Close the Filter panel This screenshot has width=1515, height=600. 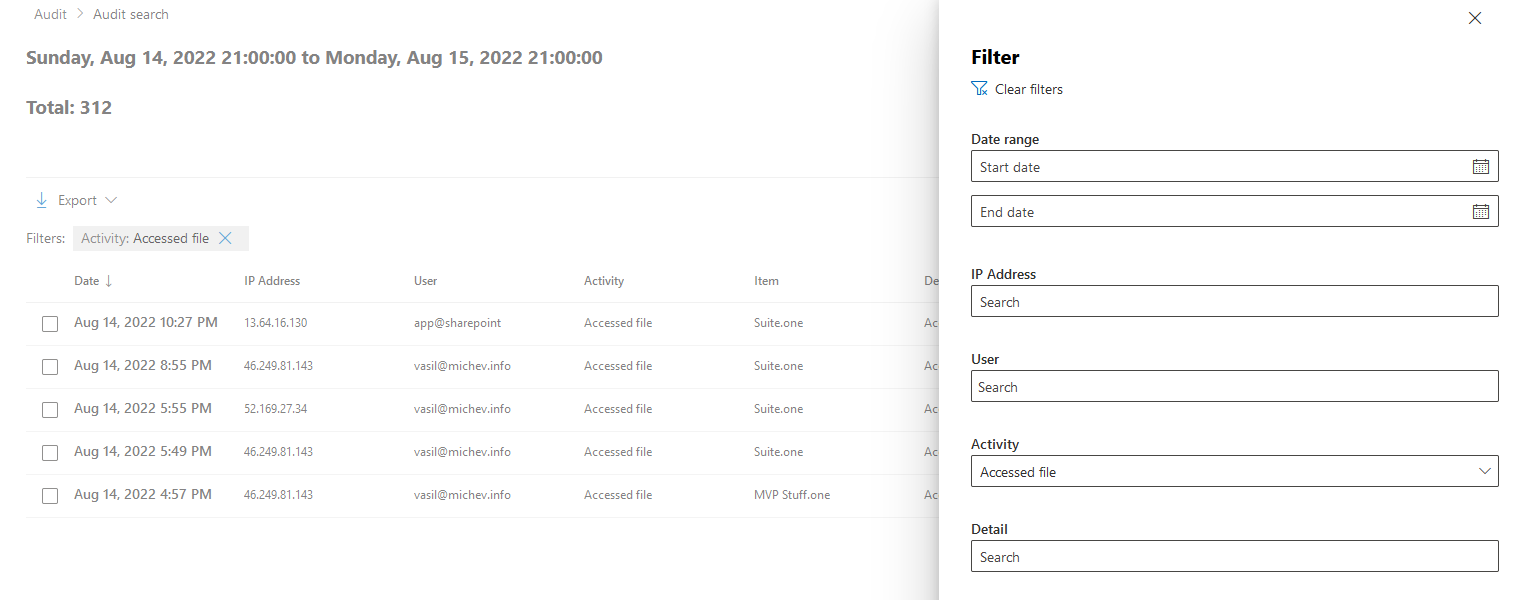(x=1474, y=18)
